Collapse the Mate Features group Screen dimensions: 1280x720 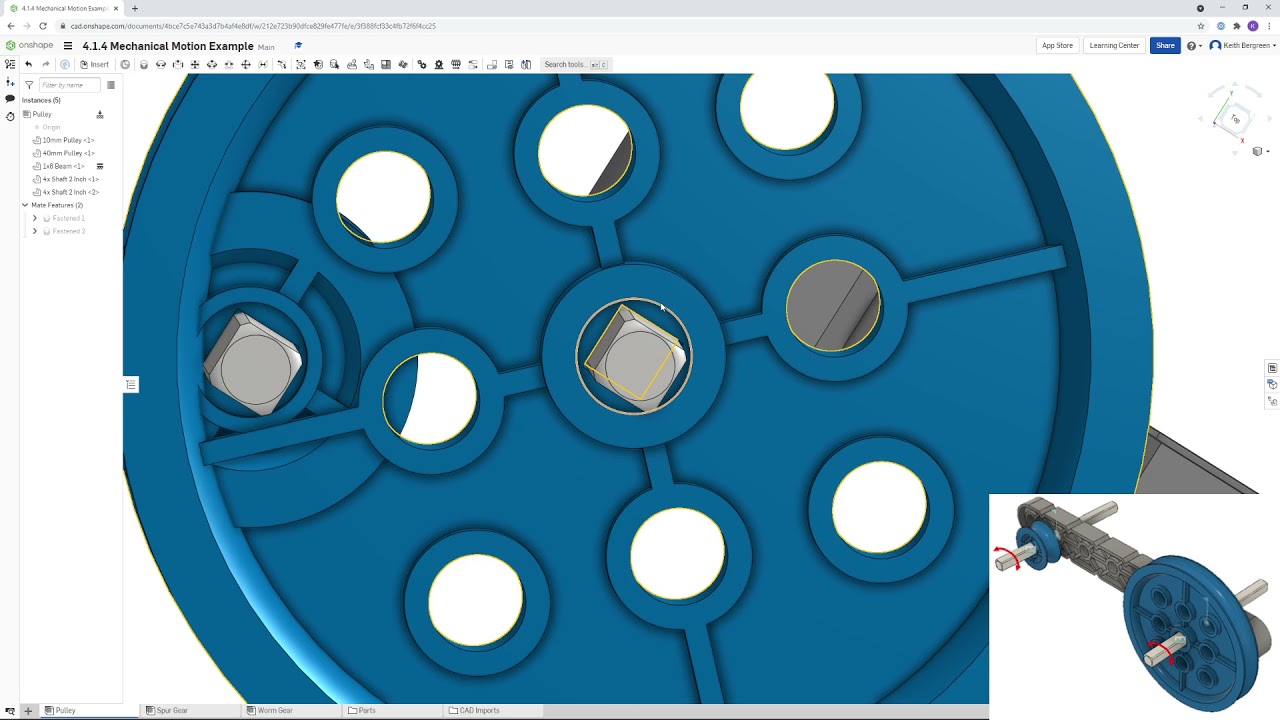[25, 205]
